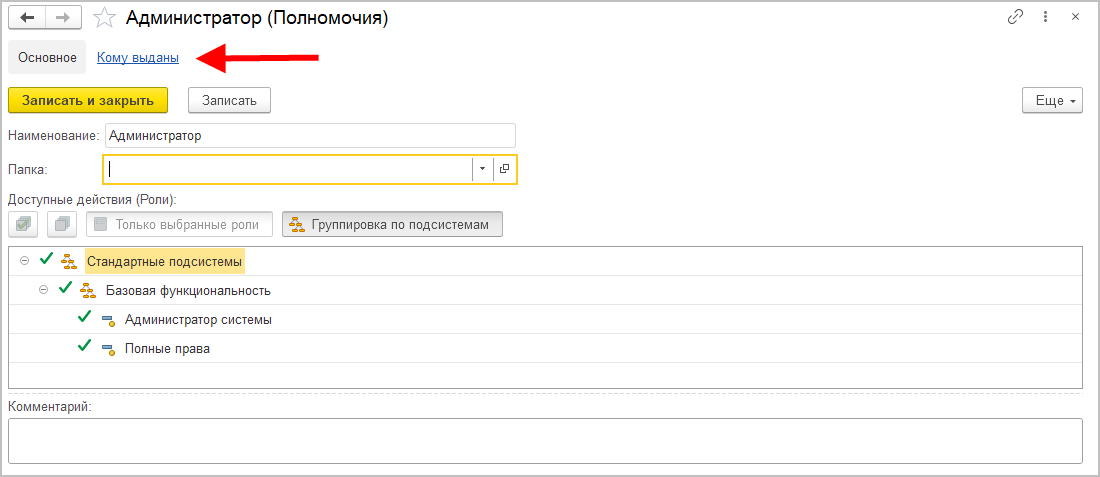Click the forward navigation arrow
Viewport: 1100px width, 477px height.
62,18
